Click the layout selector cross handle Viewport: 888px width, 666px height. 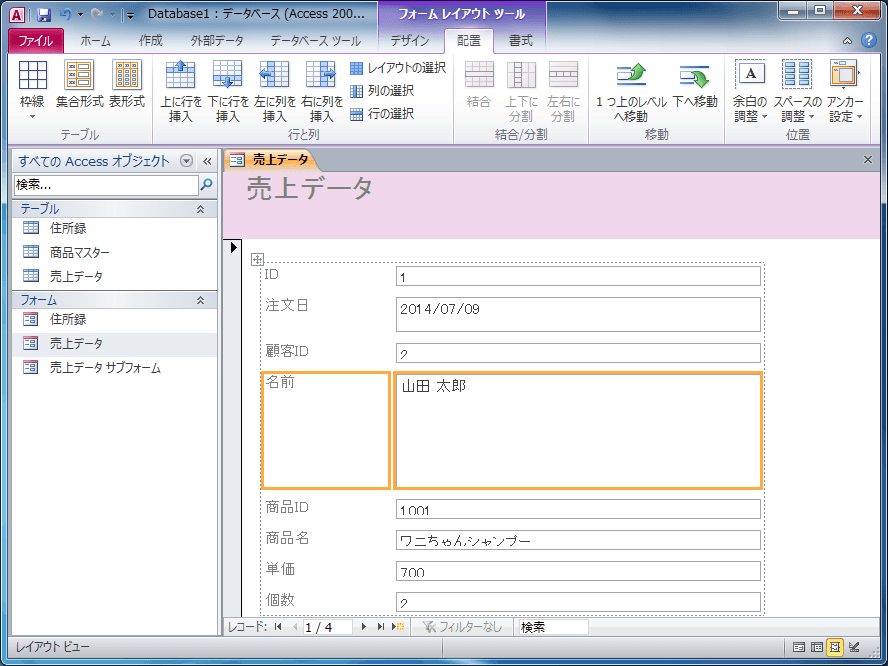(257, 259)
